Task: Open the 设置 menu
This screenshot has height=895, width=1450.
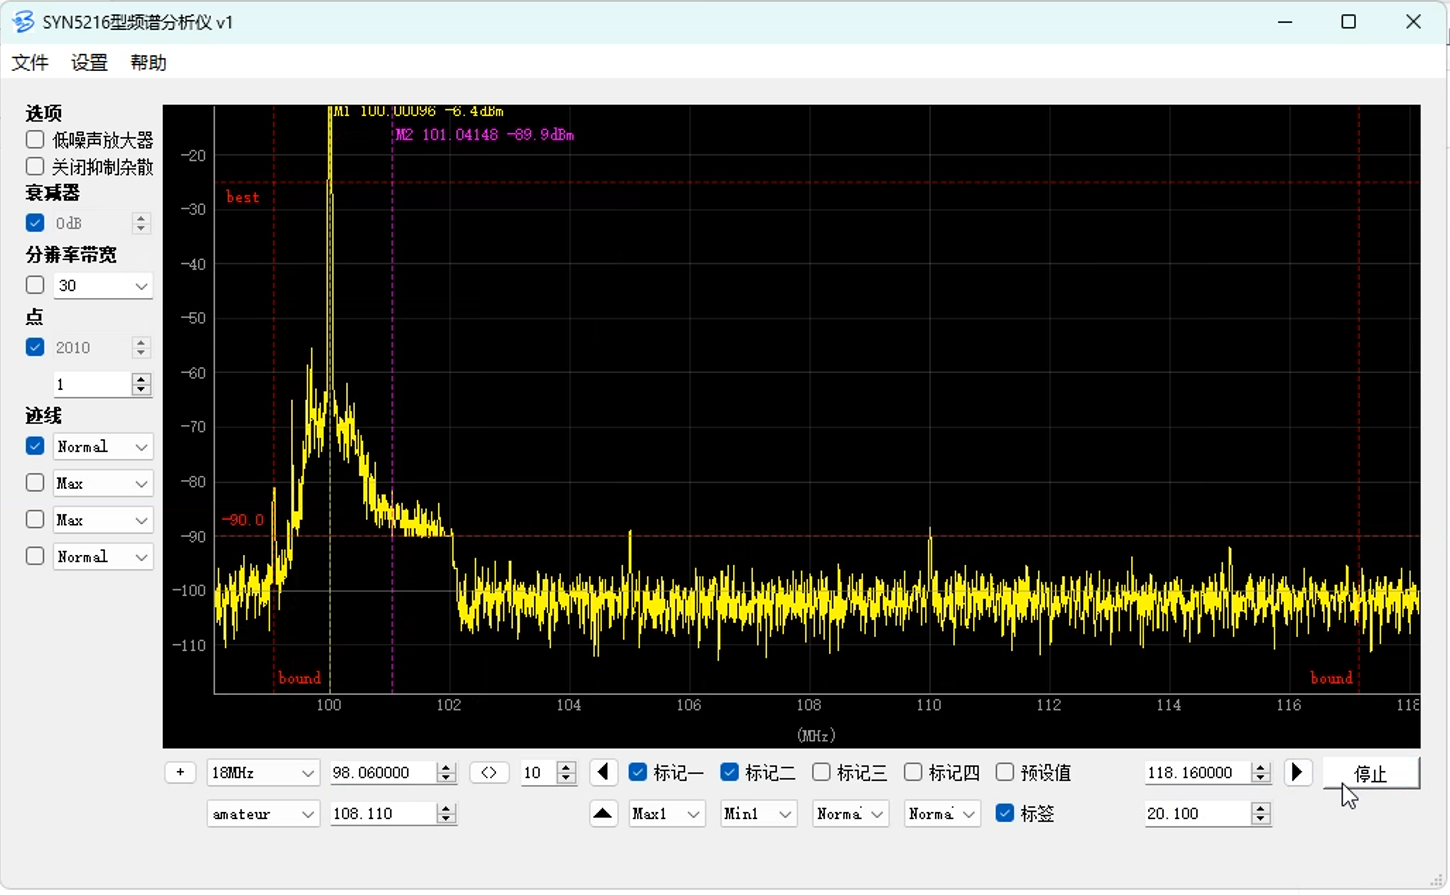Action: [89, 62]
